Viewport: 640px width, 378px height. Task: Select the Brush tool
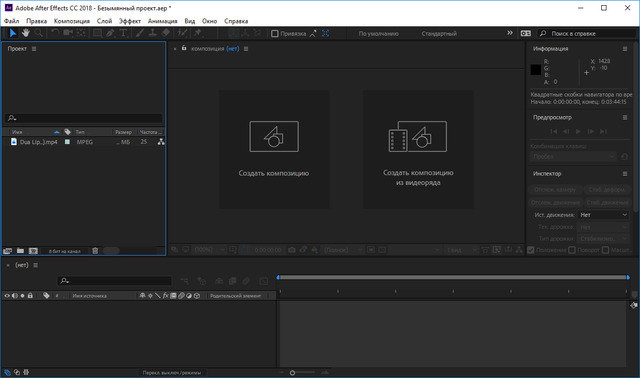(140, 33)
